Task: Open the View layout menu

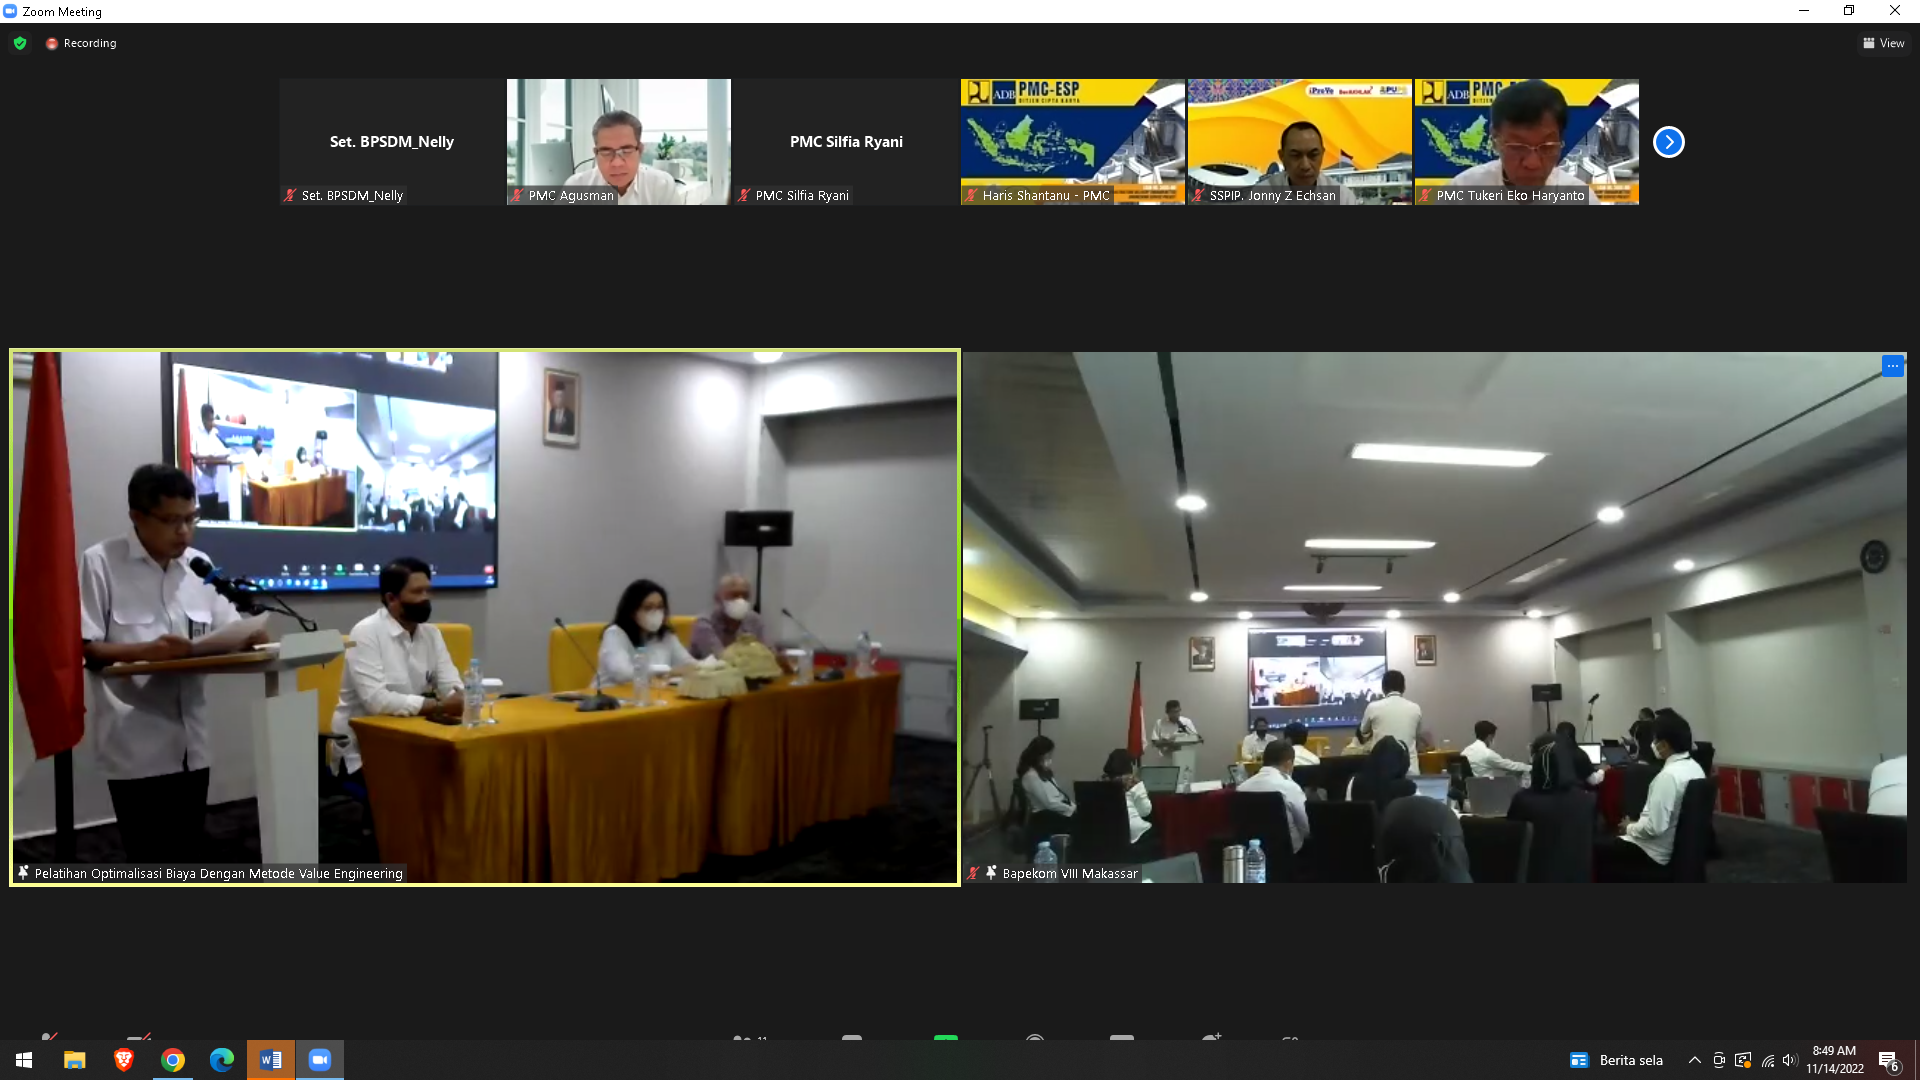Action: 1883,43
